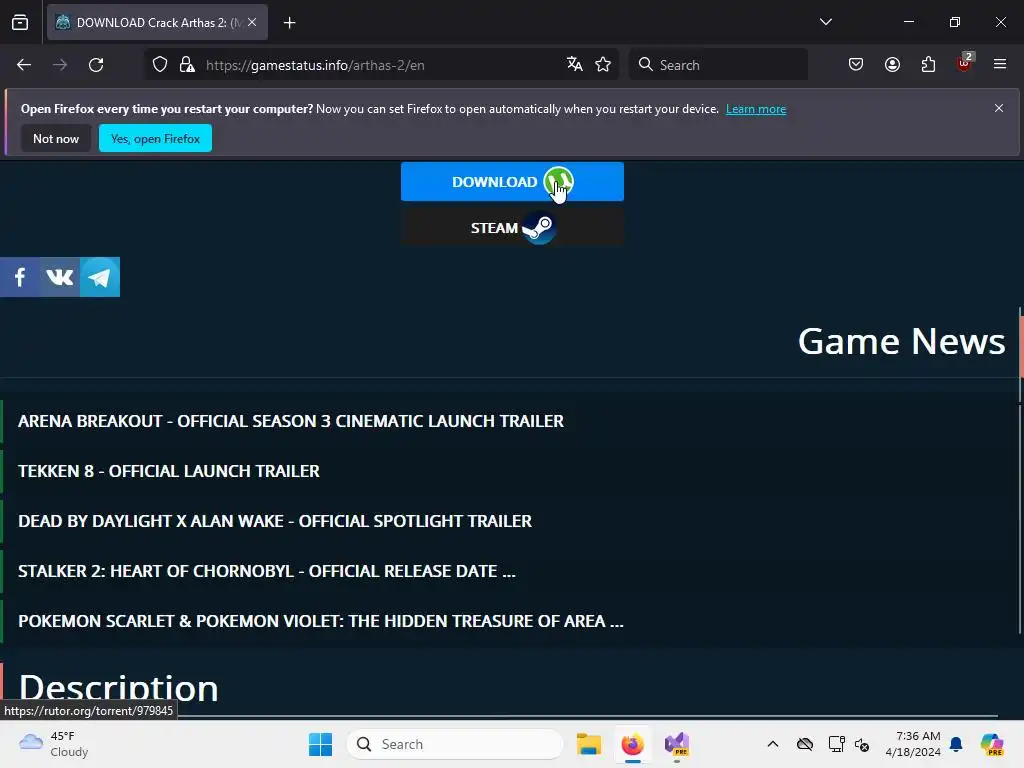
Task: Open Firefox application hamburger menu
Action: pos(1000,64)
